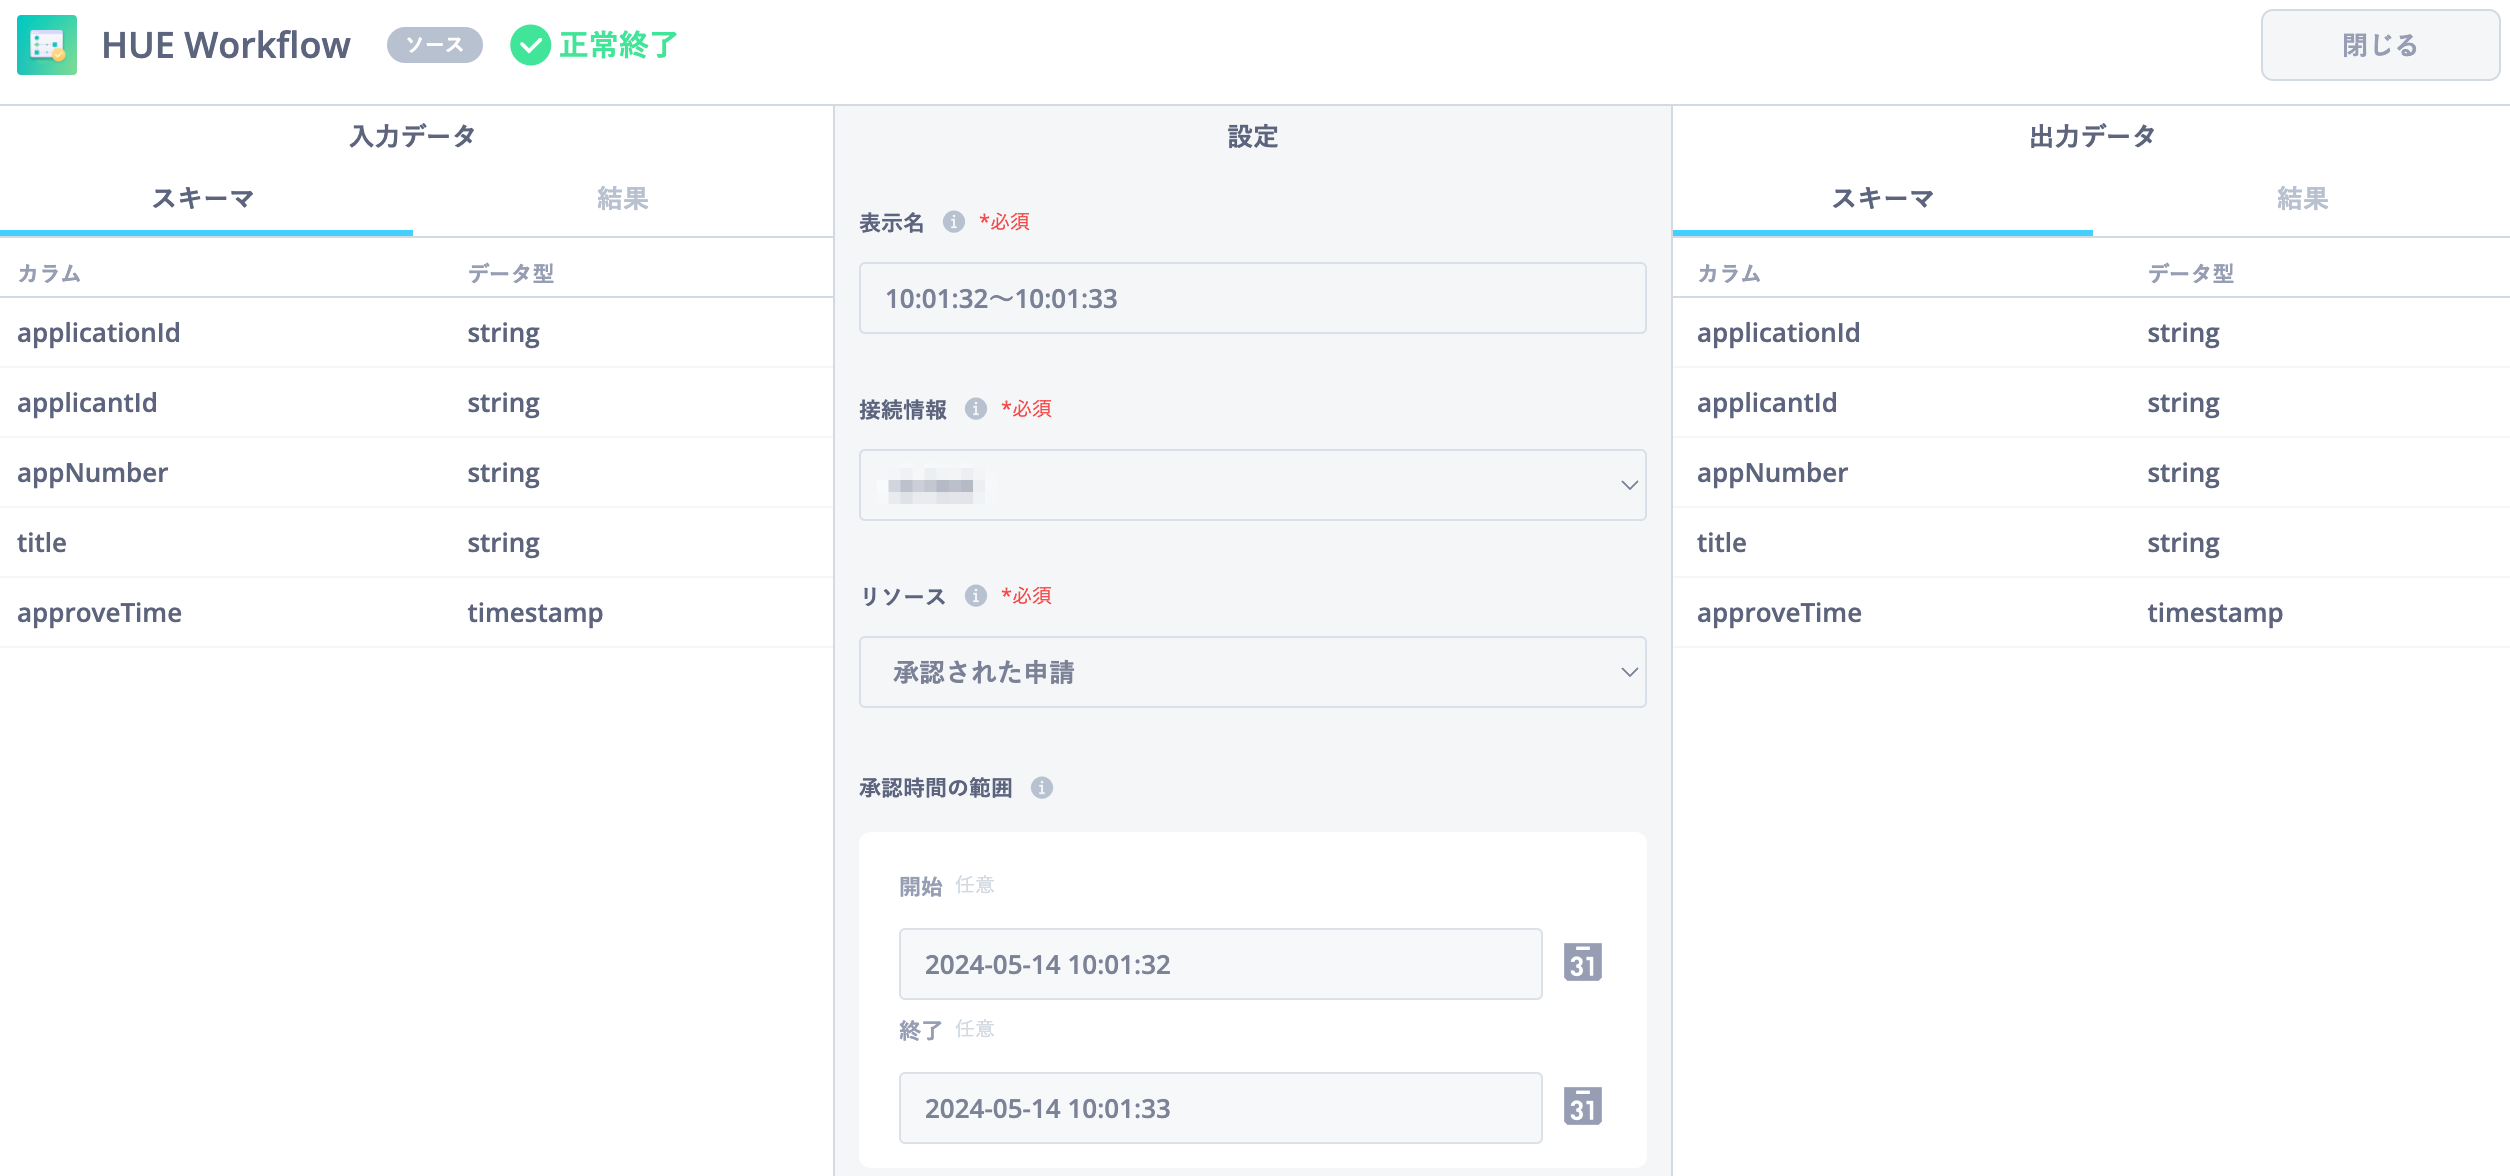Click the 開始 datetime input field
Screen dimensions: 2510x1176
[1221, 964]
